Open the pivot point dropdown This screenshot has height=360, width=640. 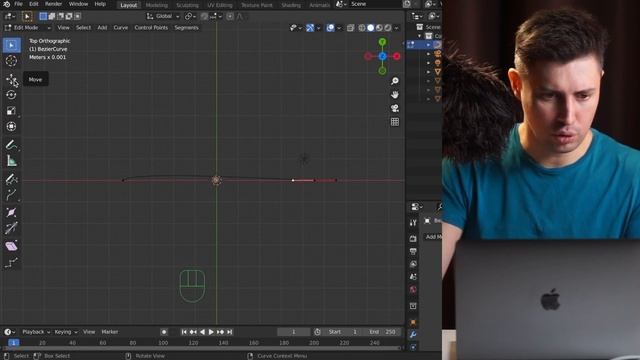tap(191, 16)
